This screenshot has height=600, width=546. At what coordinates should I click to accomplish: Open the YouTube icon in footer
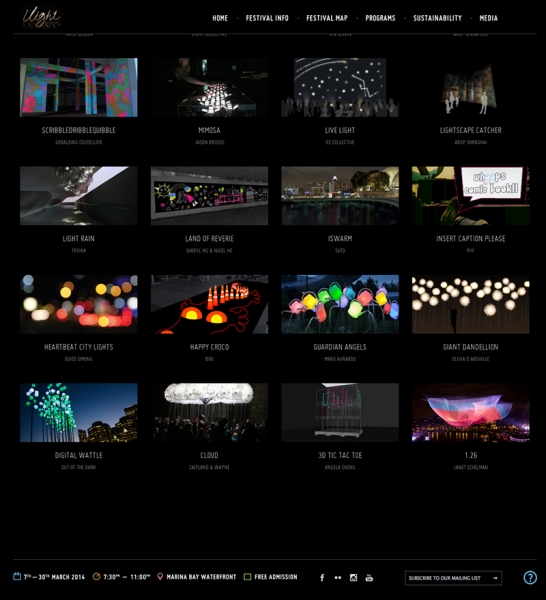click(x=369, y=577)
